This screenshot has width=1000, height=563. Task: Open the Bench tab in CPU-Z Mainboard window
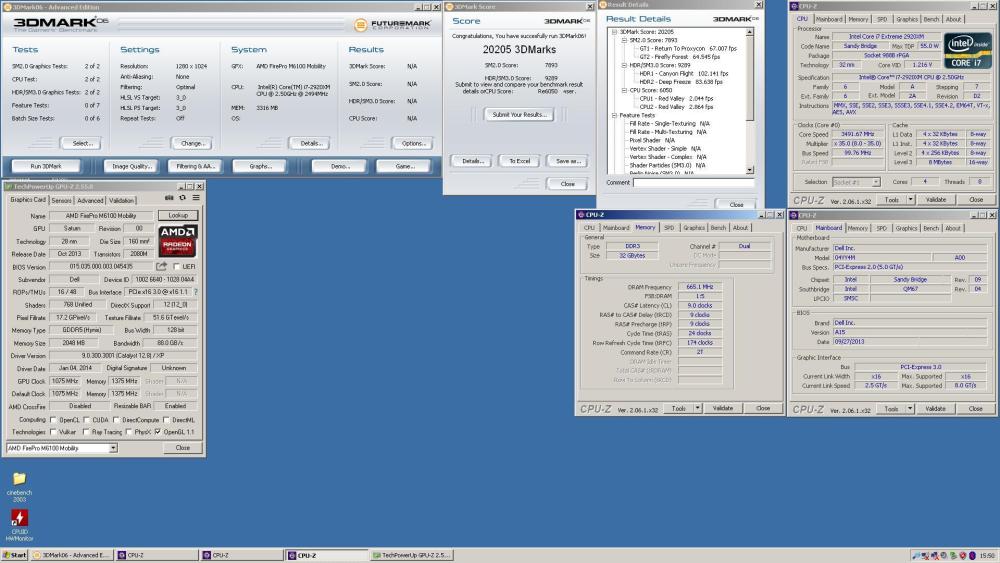coord(931,228)
